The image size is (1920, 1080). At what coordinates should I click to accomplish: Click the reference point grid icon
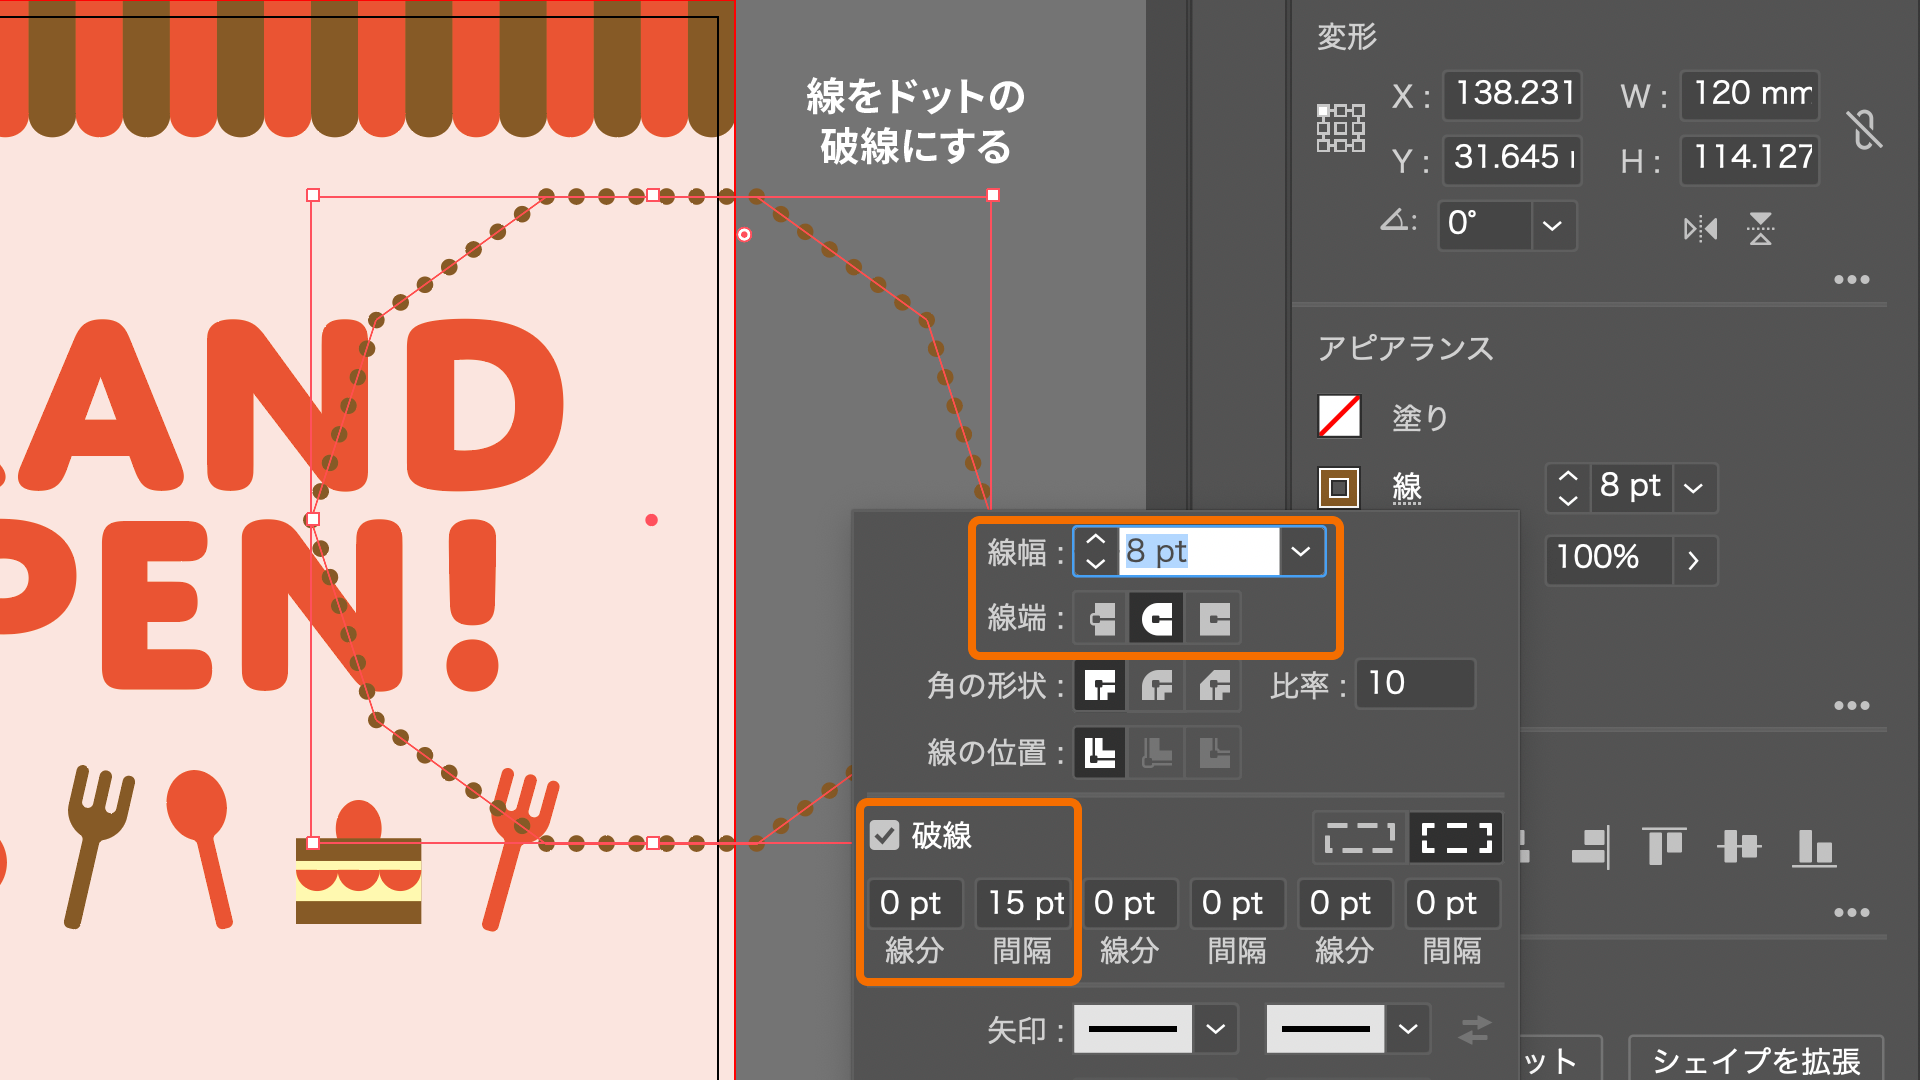point(1340,128)
